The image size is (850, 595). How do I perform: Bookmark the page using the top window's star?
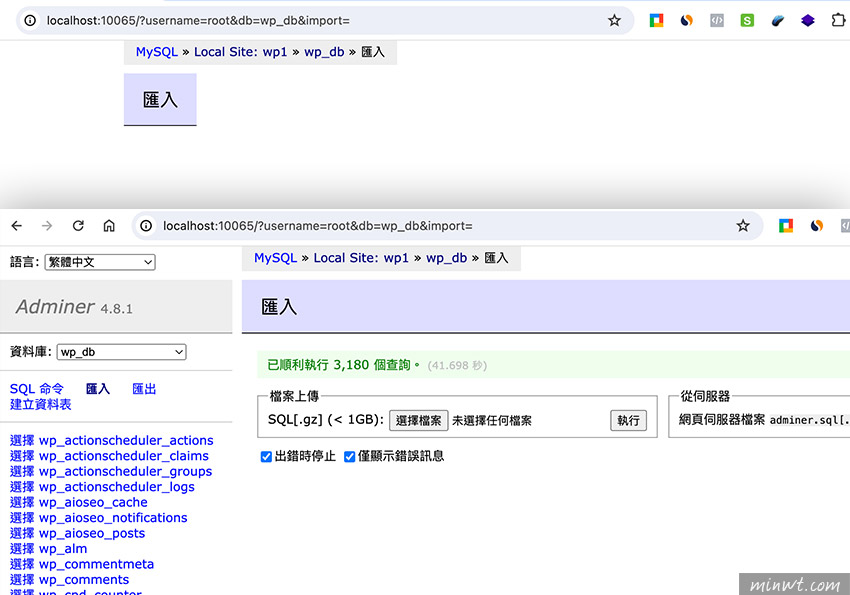pos(614,21)
